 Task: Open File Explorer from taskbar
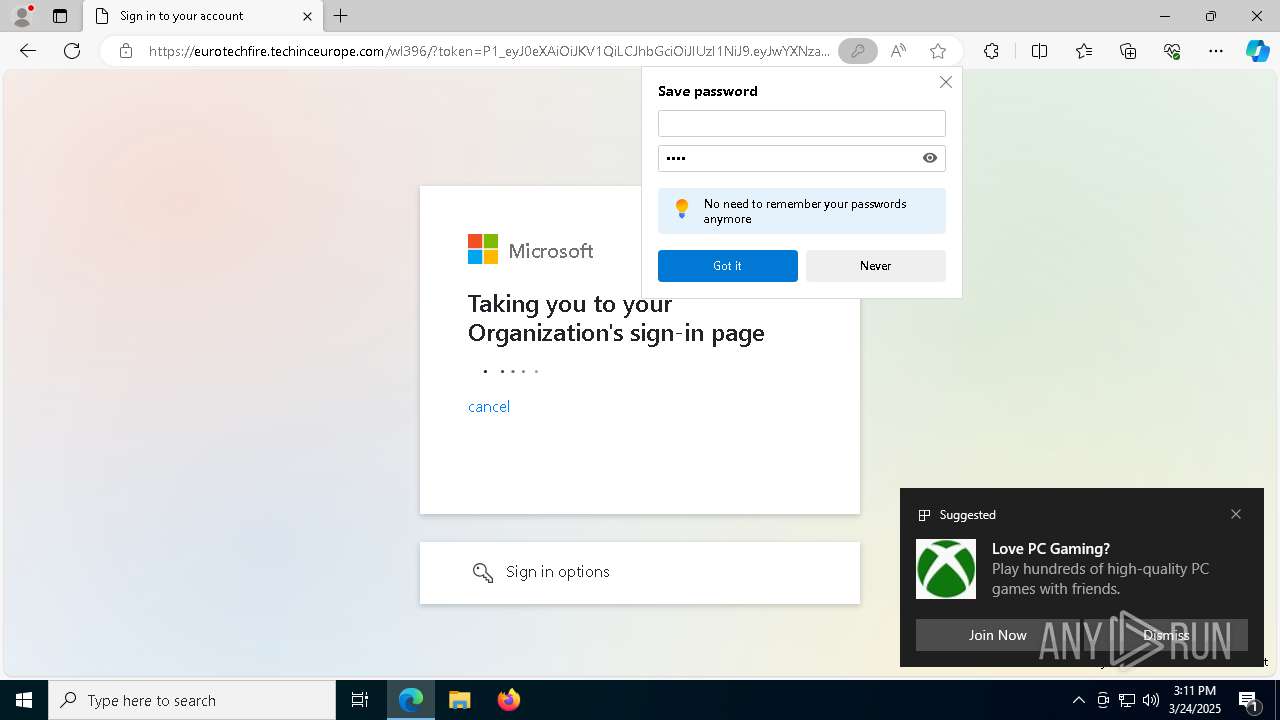460,700
